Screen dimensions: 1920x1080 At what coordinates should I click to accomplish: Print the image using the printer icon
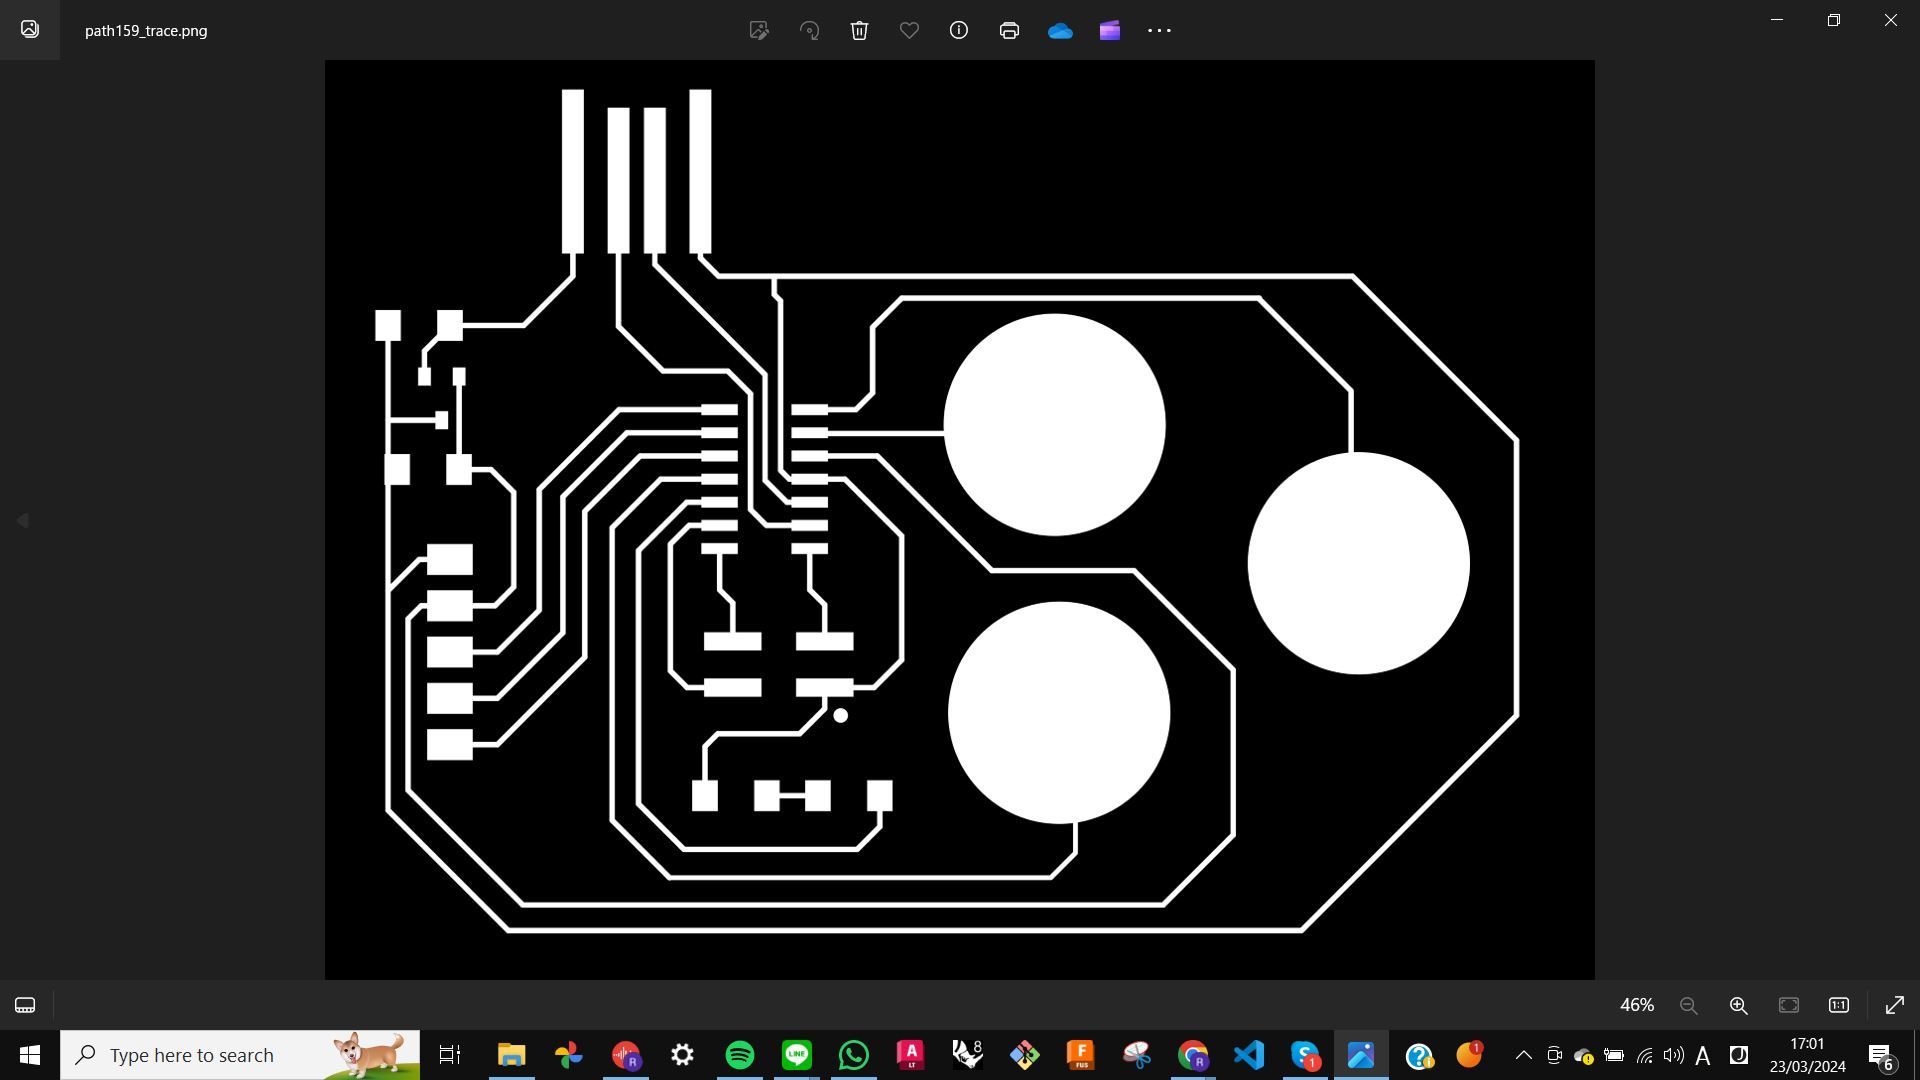click(x=1009, y=30)
